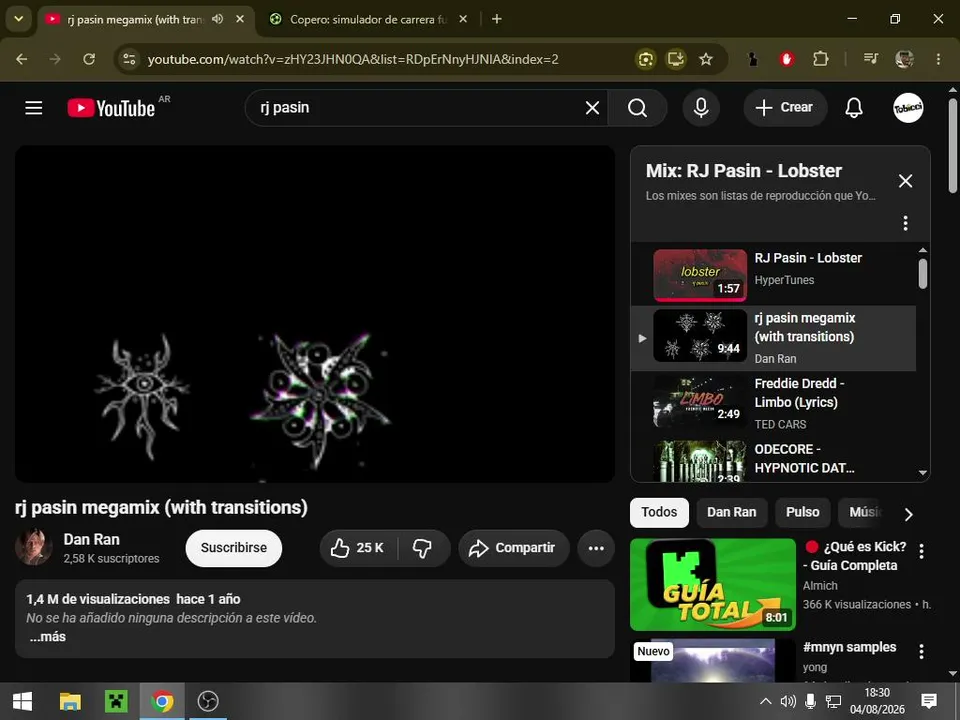Play Freddie Dredd - Limbo (Lyrics)
Viewport: 960px width, 720px height.
(774, 403)
